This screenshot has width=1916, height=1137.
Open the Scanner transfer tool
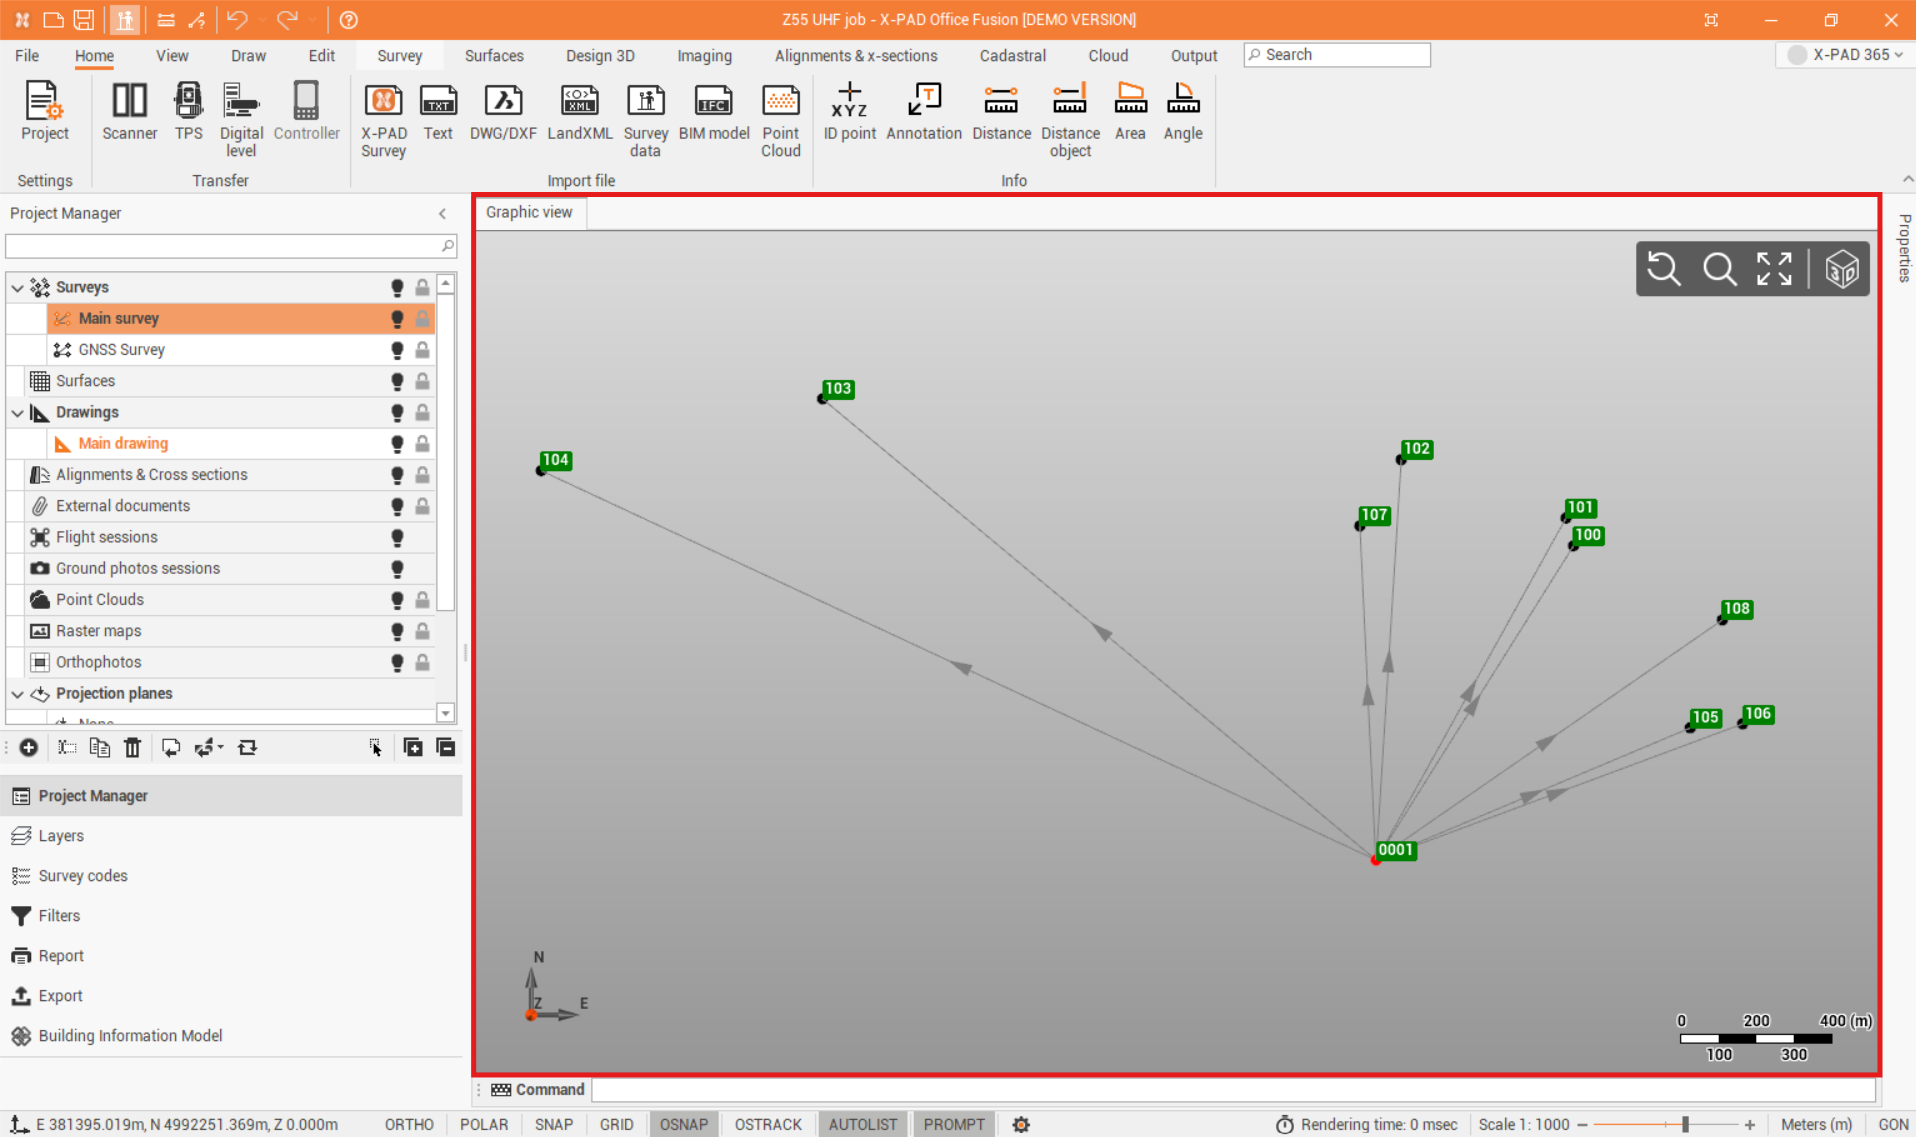[x=129, y=111]
